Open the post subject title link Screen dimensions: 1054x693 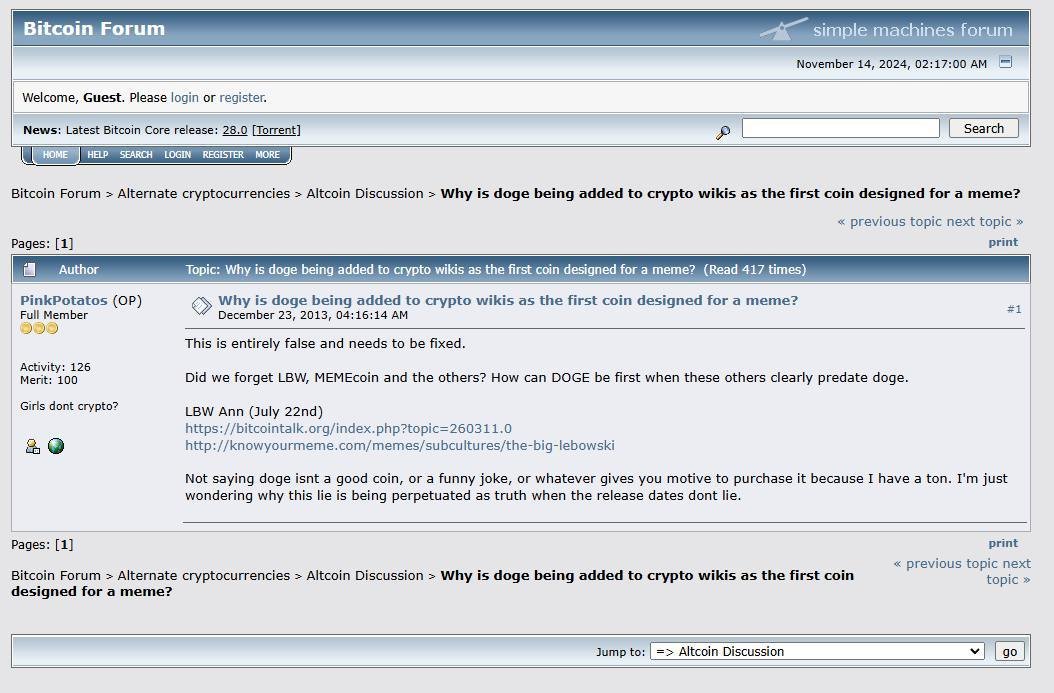[508, 300]
